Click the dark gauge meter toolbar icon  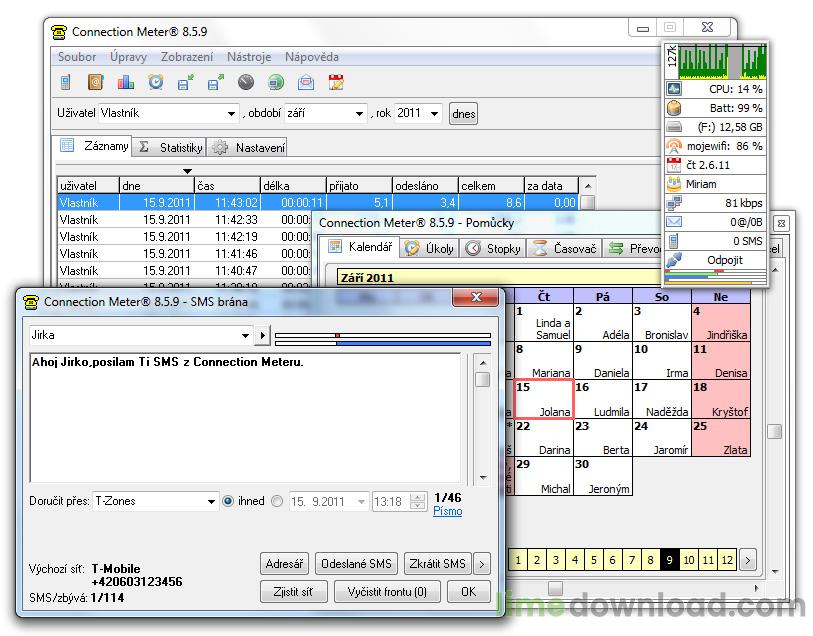[245, 83]
